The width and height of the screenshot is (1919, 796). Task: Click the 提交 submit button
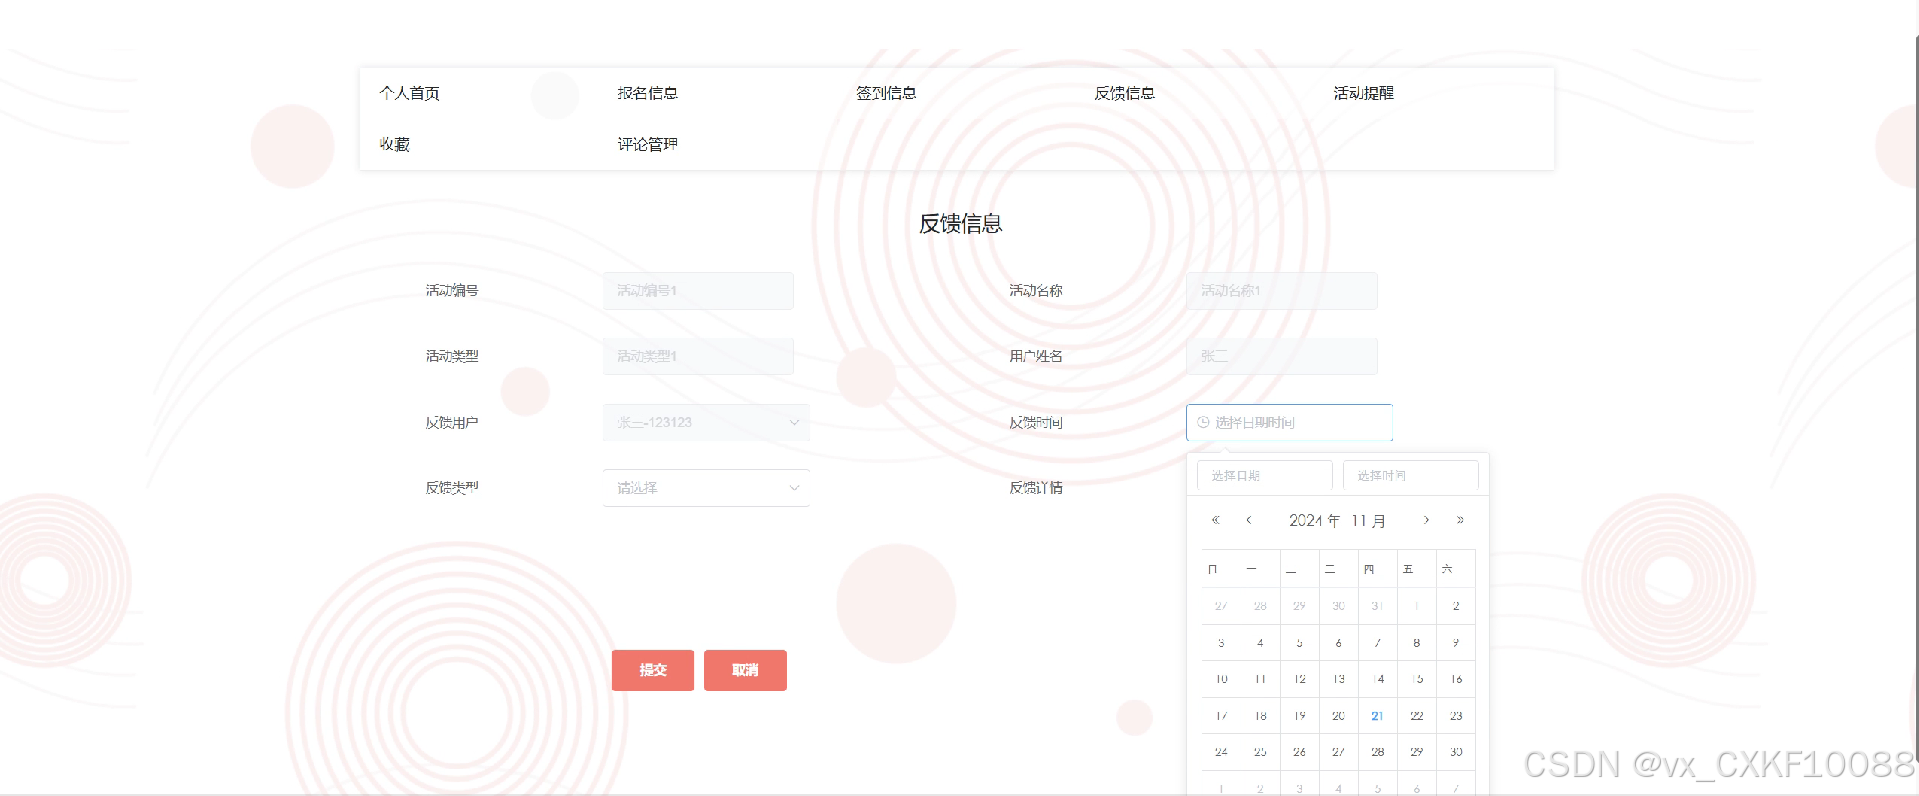click(653, 670)
